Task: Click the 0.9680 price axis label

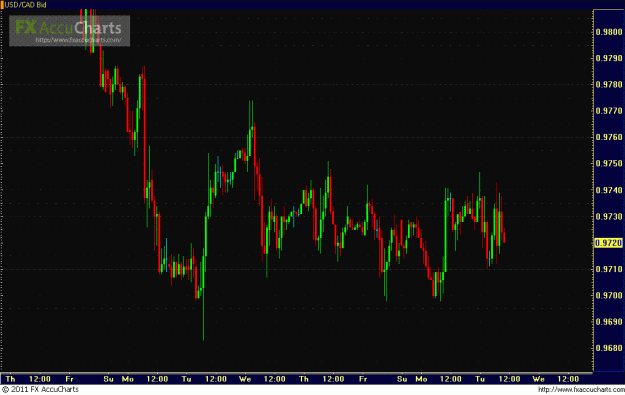Action: pos(609,348)
